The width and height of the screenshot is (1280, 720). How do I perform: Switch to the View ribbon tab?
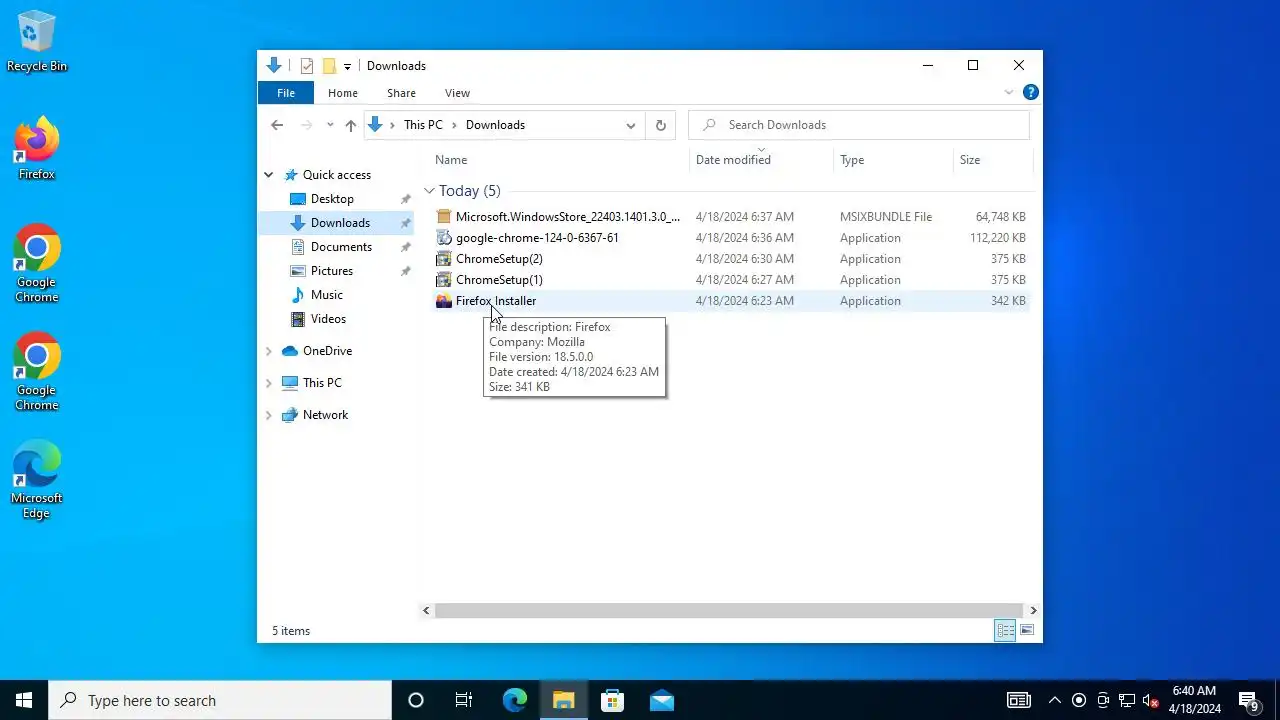click(x=457, y=93)
